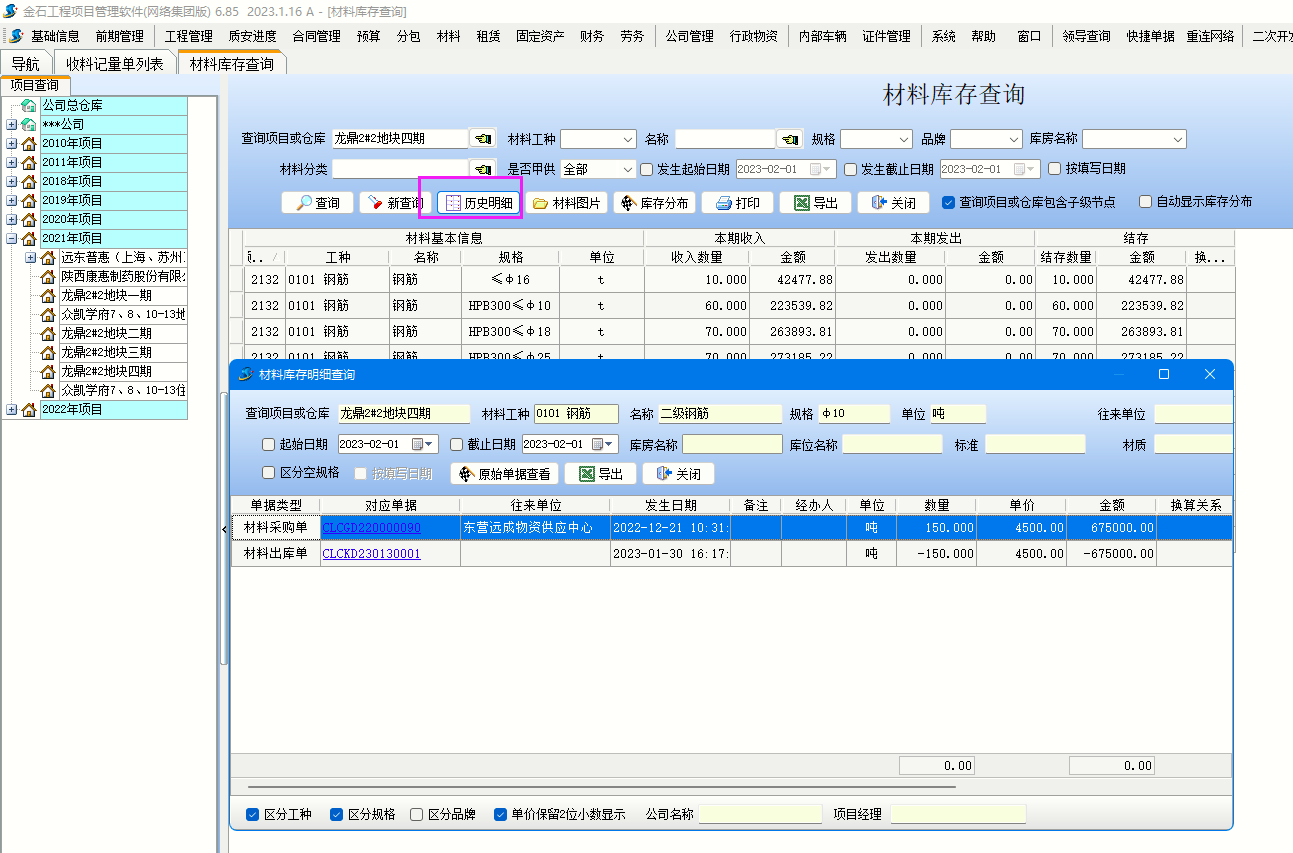Click the 库存分布 distribution button

pos(654,203)
